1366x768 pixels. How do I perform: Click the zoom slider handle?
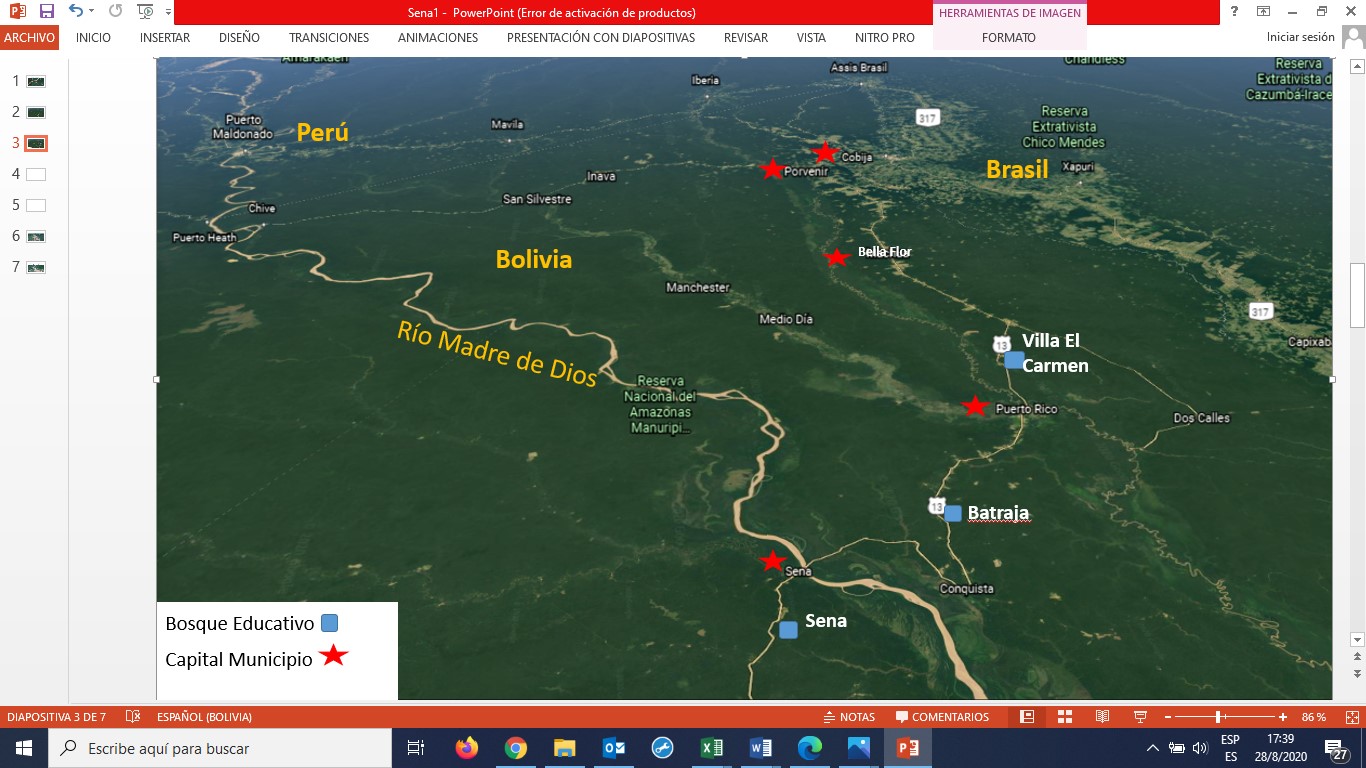[1218, 717]
